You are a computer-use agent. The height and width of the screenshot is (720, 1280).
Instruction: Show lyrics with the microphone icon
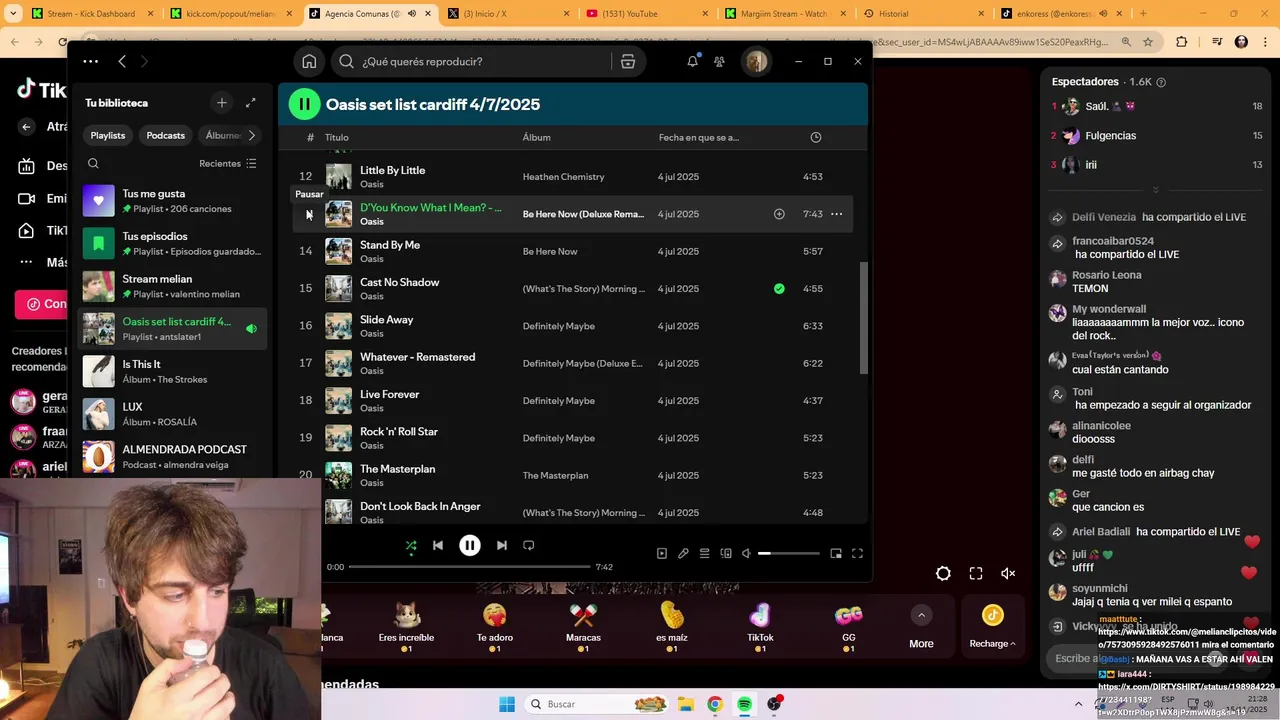[x=683, y=553]
